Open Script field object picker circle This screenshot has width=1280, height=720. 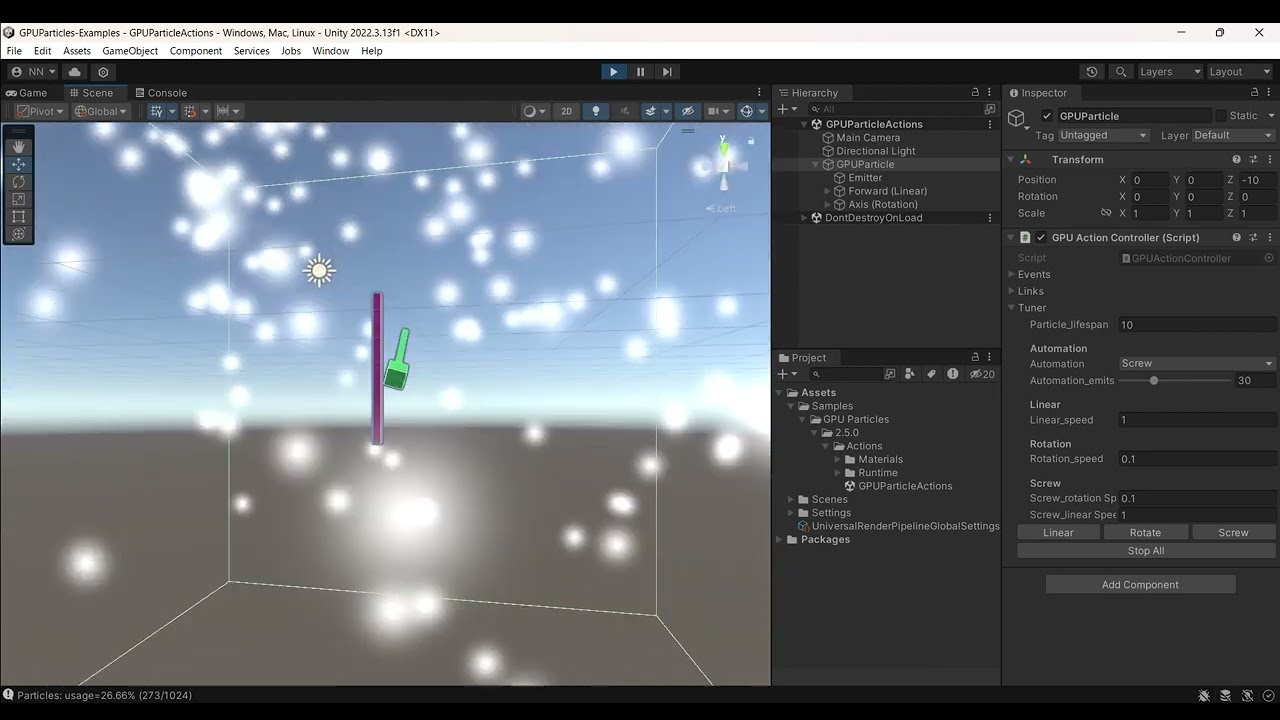[1269, 258]
